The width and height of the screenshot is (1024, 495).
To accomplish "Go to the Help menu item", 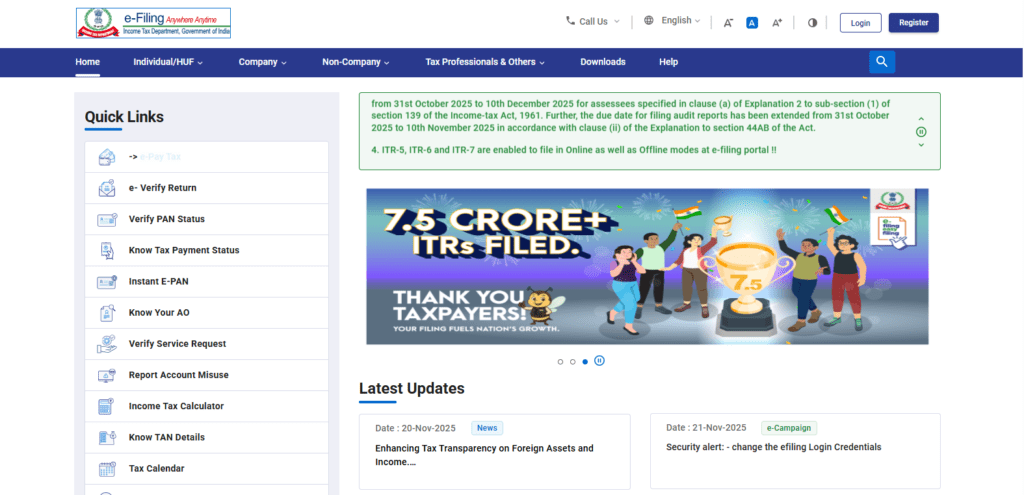I will pyautogui.click(x=668, y=62).
